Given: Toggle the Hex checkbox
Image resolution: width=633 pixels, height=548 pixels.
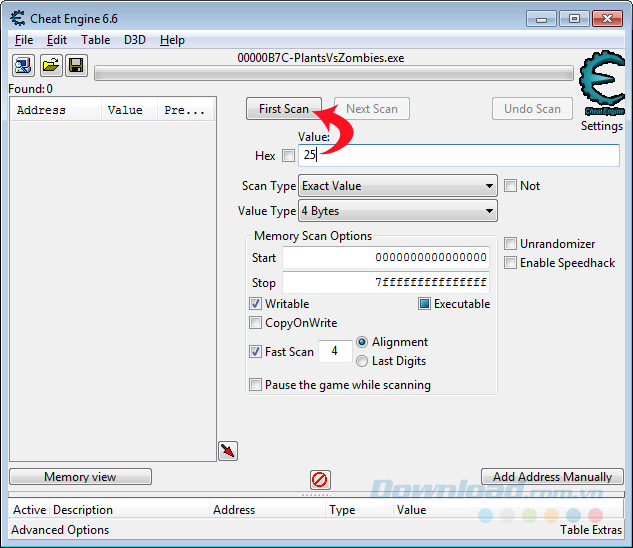Looking at the screenshot, I should pos(288,155).
